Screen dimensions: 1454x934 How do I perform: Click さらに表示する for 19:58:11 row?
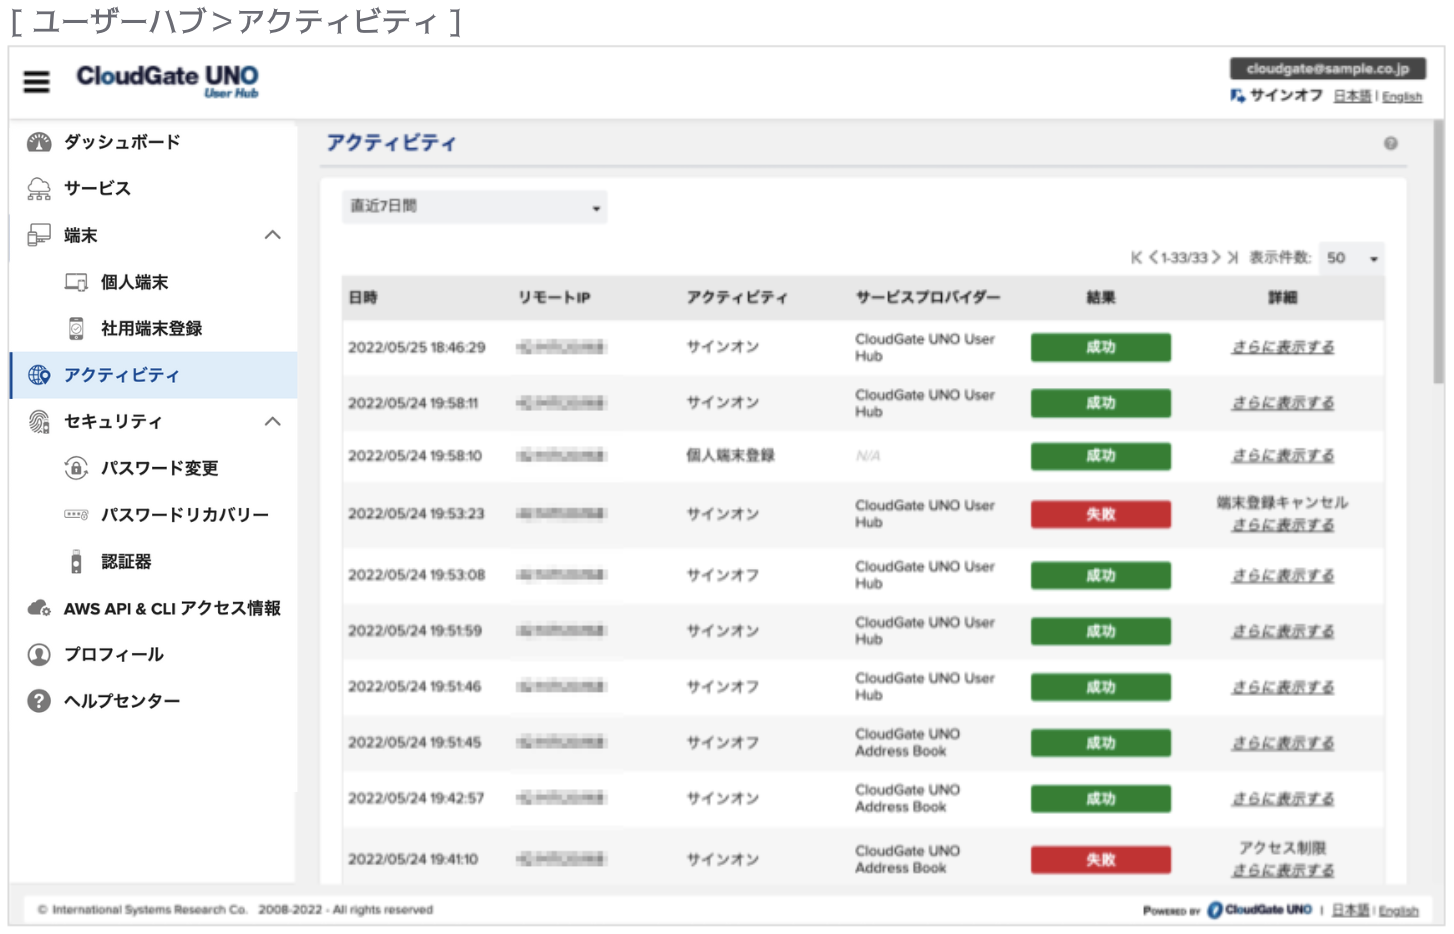(x=1283, y=403)
